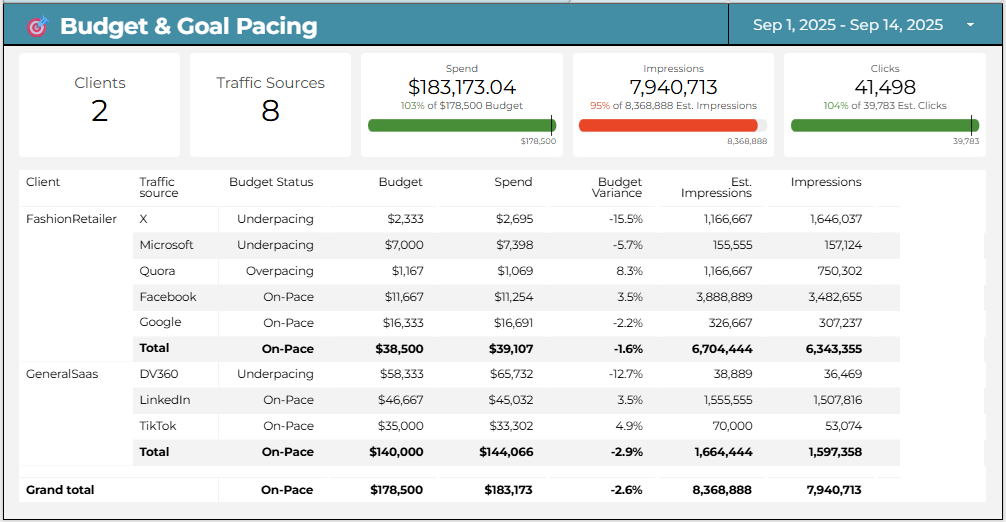Screen dimensions: 1006x522
Task: Click the 95% of 8,368,888 Est. Impressions text
Action: [x=673, y=106]
